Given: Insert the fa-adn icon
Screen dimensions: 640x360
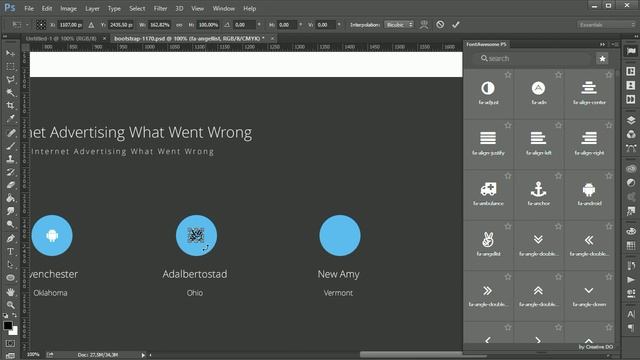Looking at the screenshot, I should (x=538, y=94).
